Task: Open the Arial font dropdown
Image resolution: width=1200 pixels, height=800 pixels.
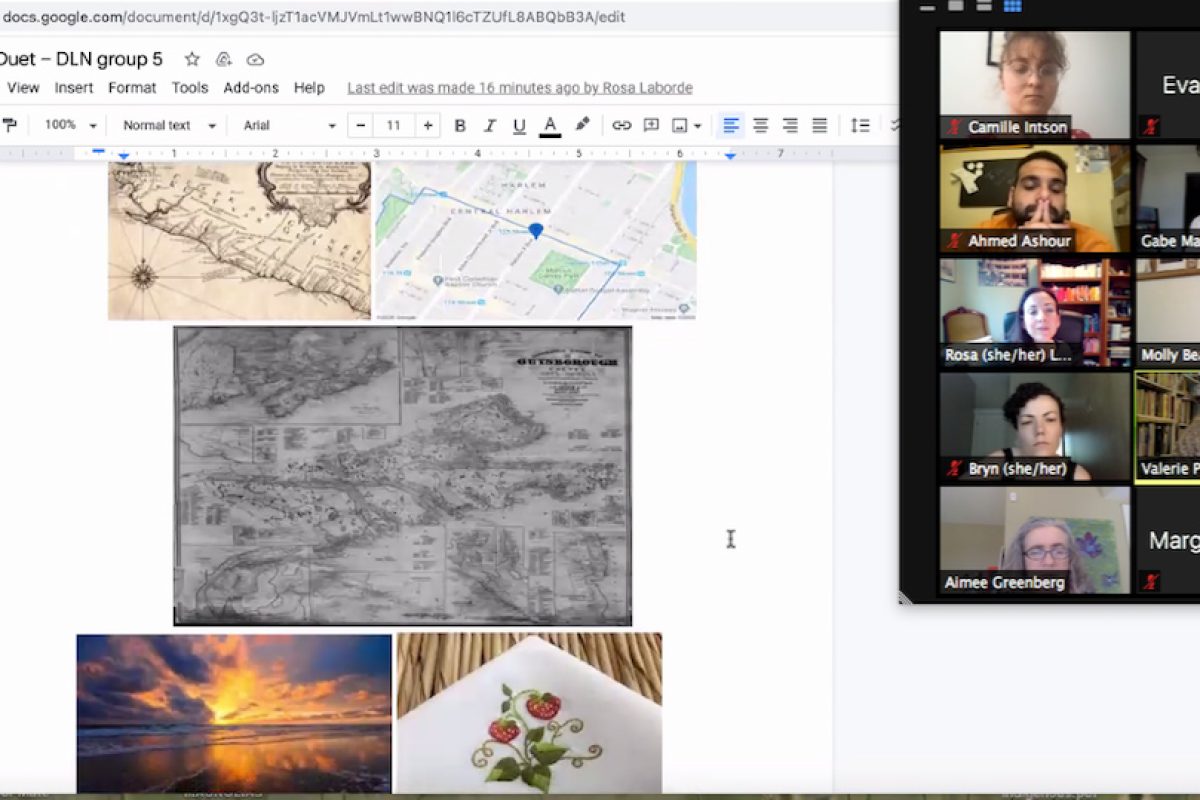Action: 290,125
